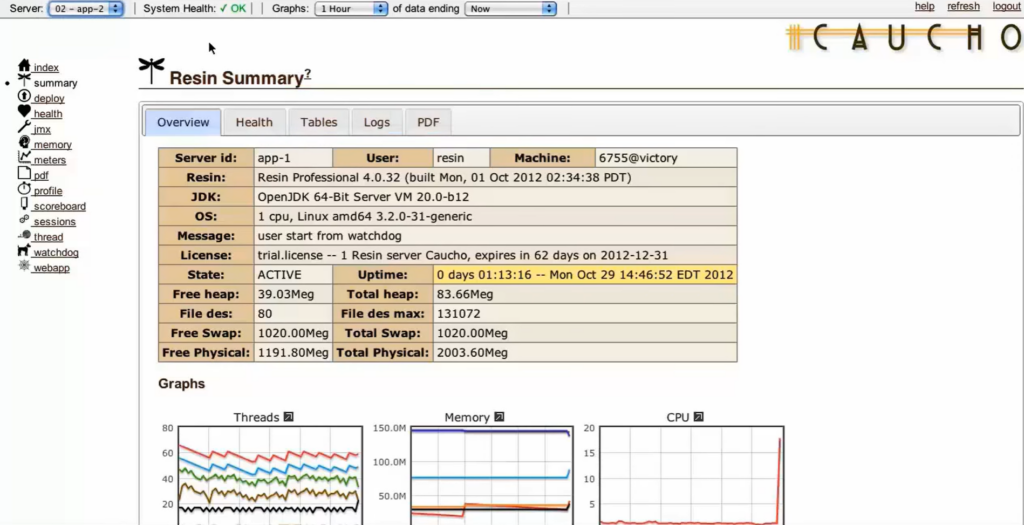Open the jmx link
Viewport: 1024px width, 525px height.
(x=42, y=129)
